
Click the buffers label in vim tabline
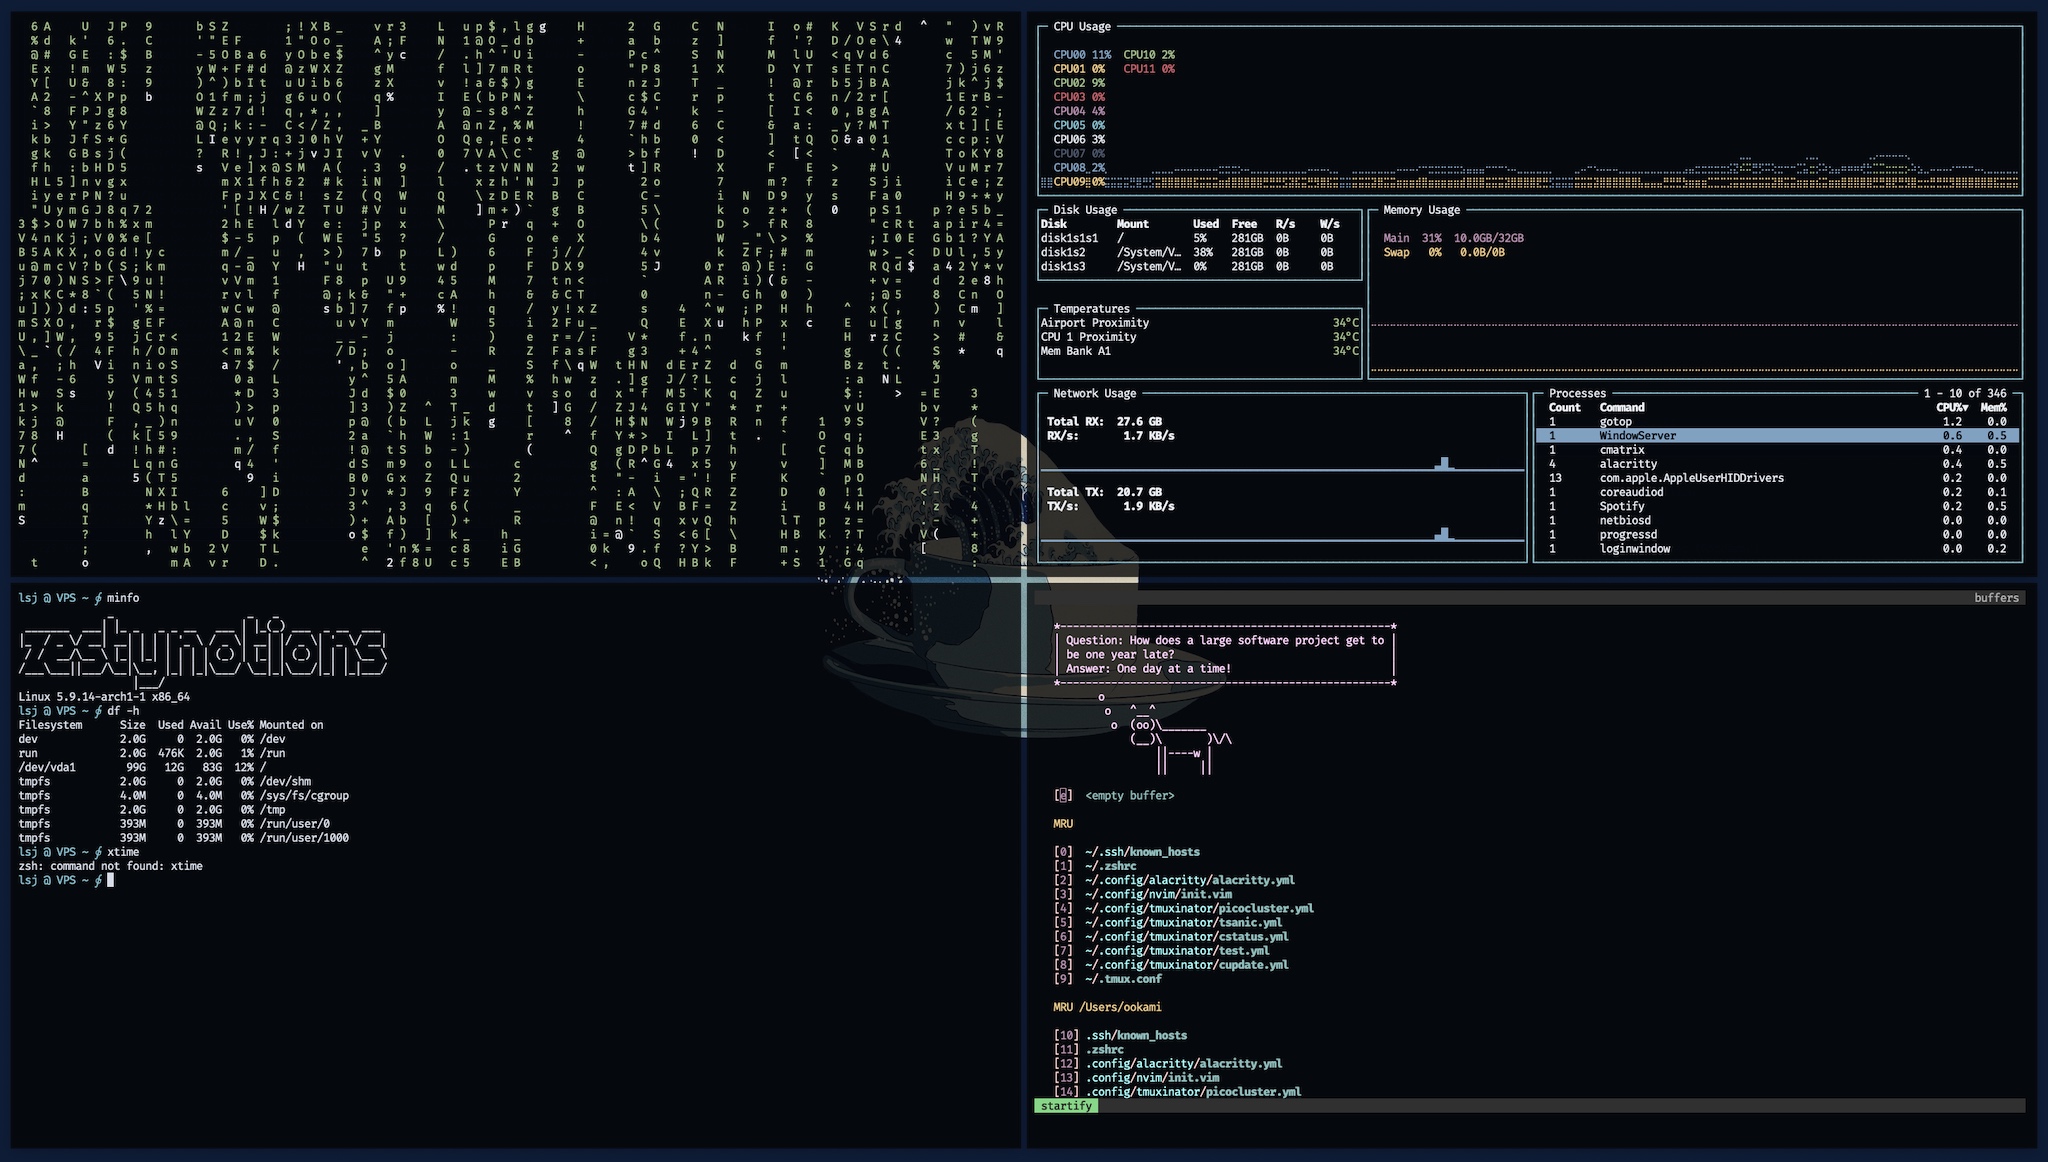pyautogui.click(x=1996, y=598)
